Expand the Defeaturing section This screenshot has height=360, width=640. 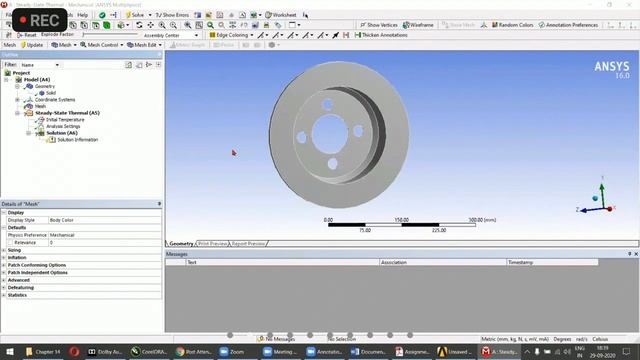click(4, 288)
